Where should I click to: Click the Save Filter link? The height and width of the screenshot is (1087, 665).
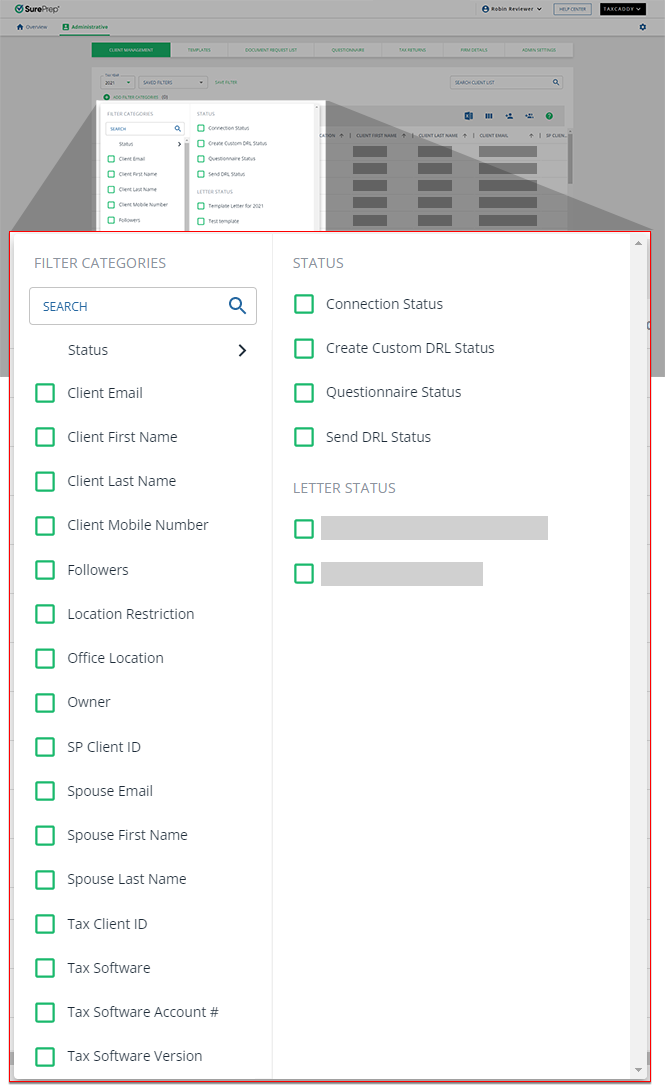[225, 82]
